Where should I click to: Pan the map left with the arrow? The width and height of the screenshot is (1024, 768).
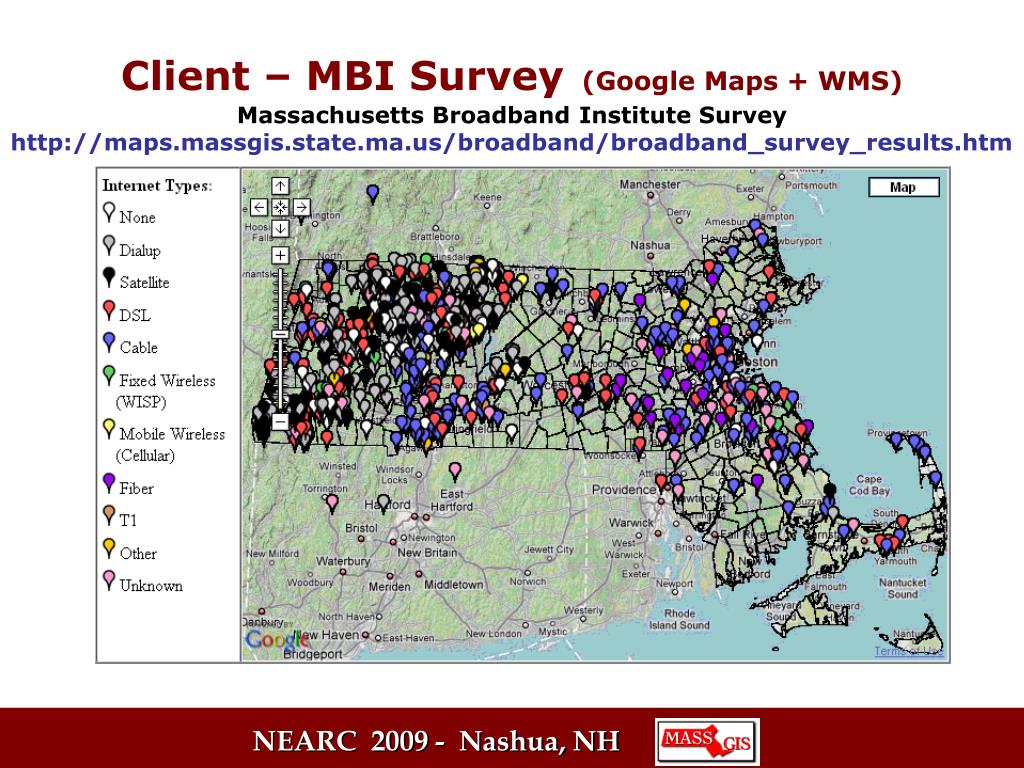(259, 208)
